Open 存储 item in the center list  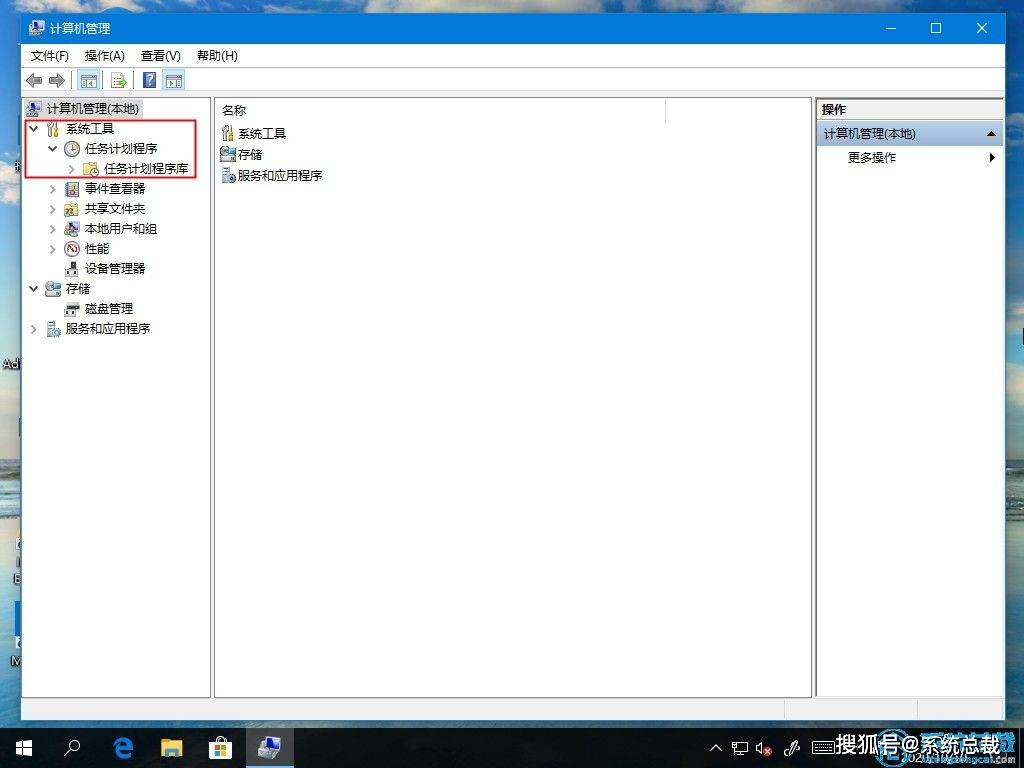[249, 154]
